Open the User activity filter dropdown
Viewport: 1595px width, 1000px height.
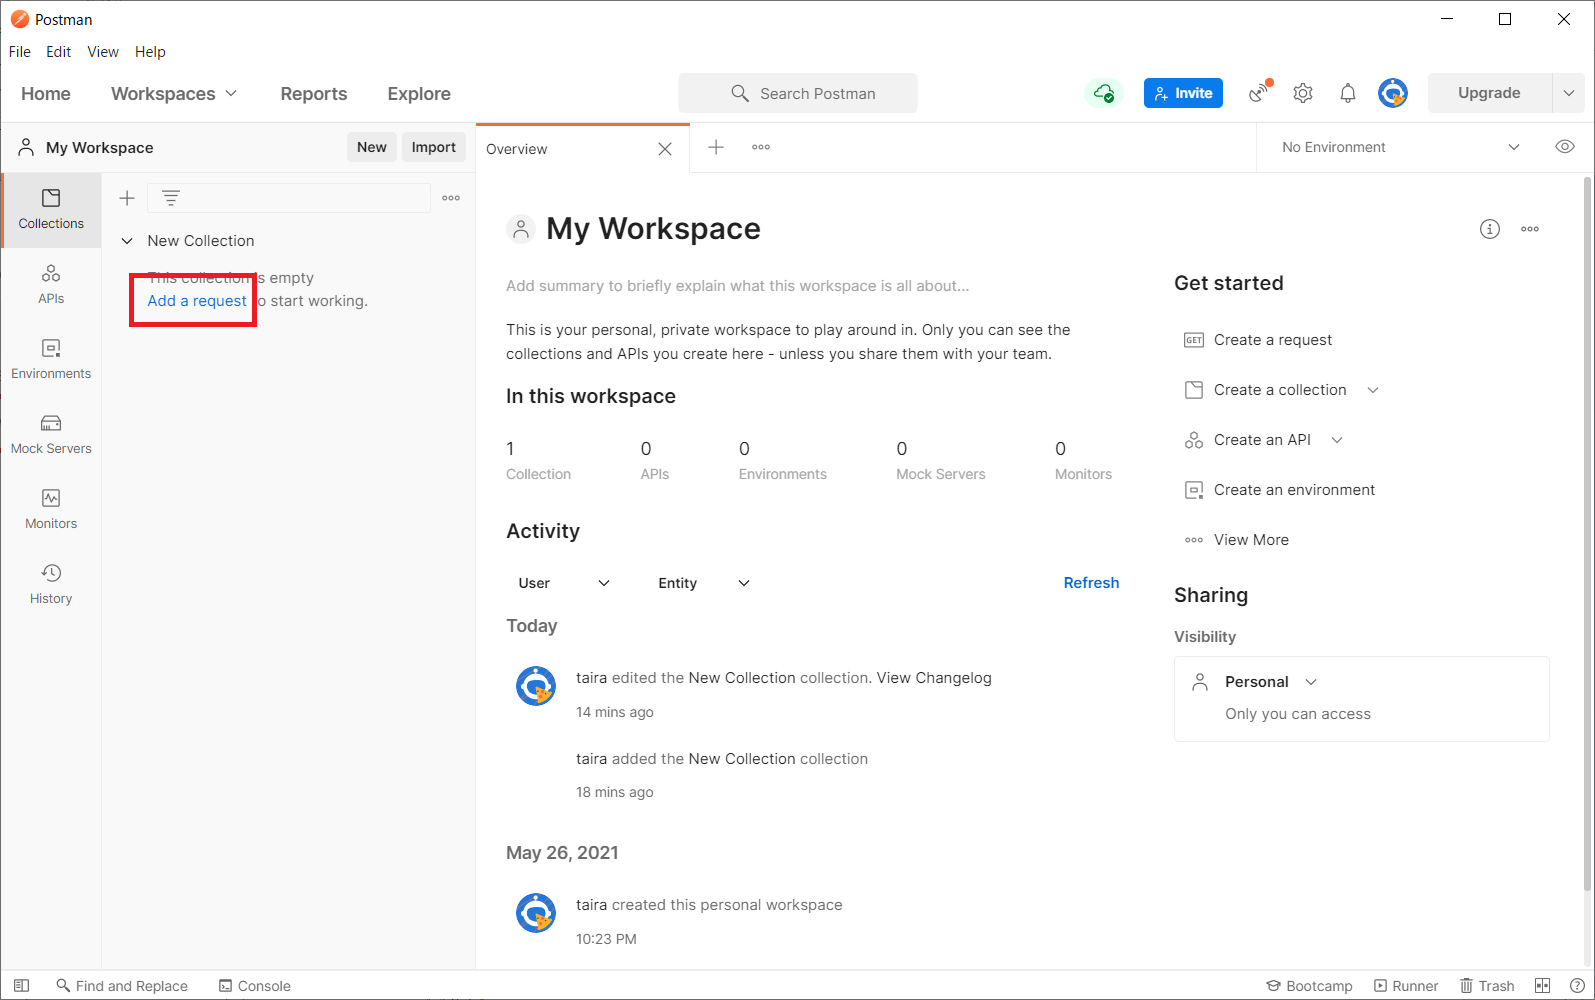click(x=564, y=583)
